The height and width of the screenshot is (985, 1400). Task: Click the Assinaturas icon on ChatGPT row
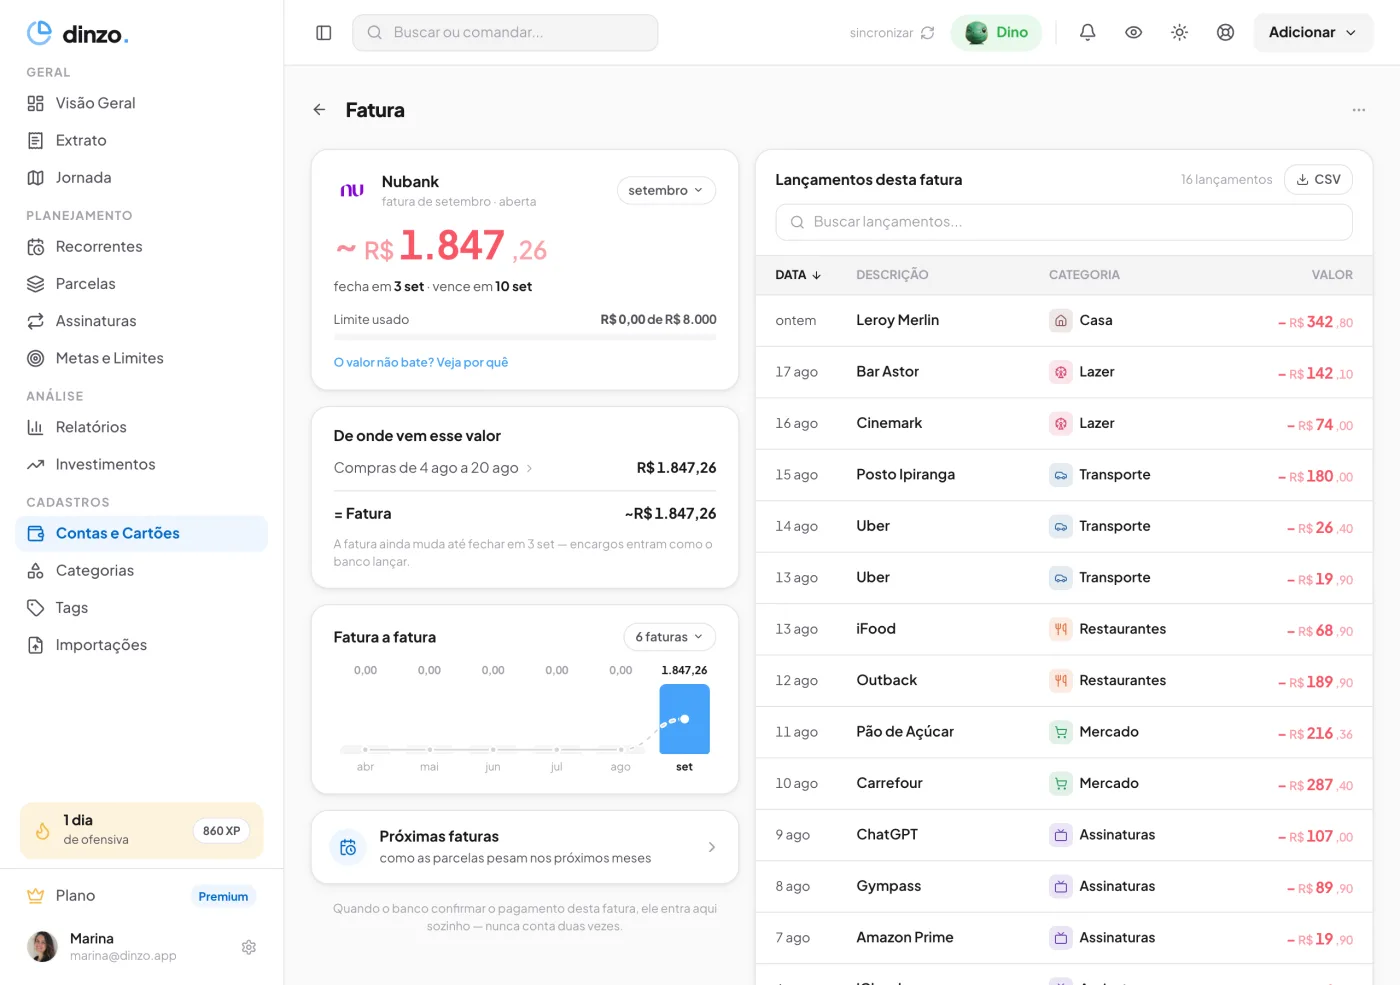point(1061,835)
